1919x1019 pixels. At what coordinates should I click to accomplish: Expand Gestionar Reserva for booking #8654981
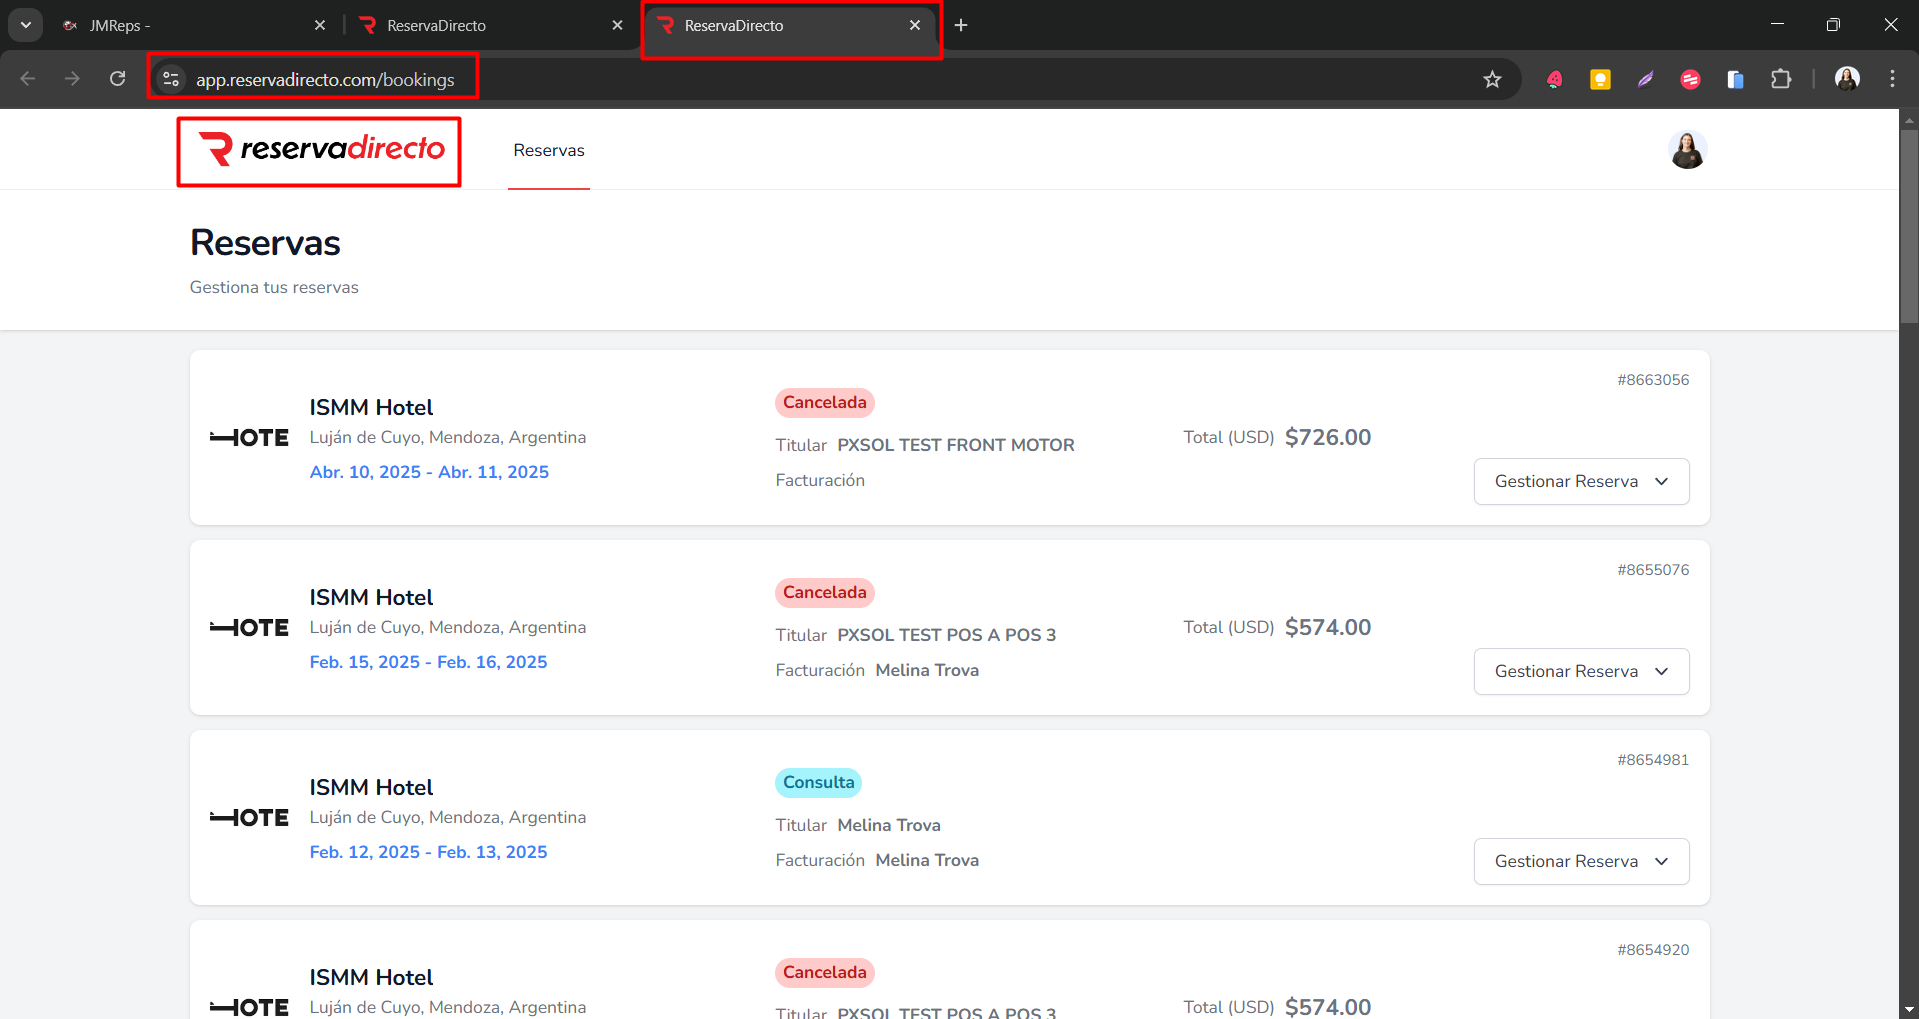(1581, 861)
